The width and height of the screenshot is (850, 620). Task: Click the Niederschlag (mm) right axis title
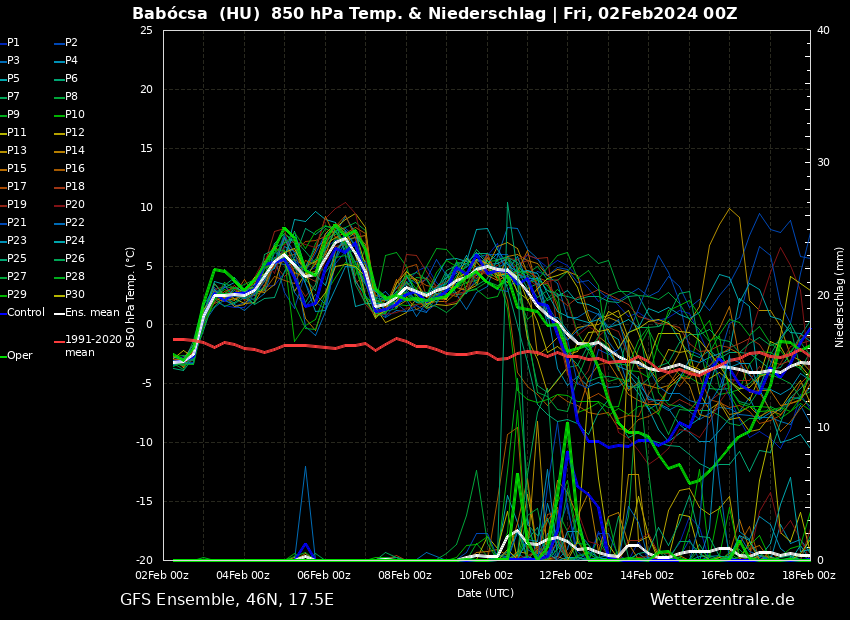click(x=840, y=296)
